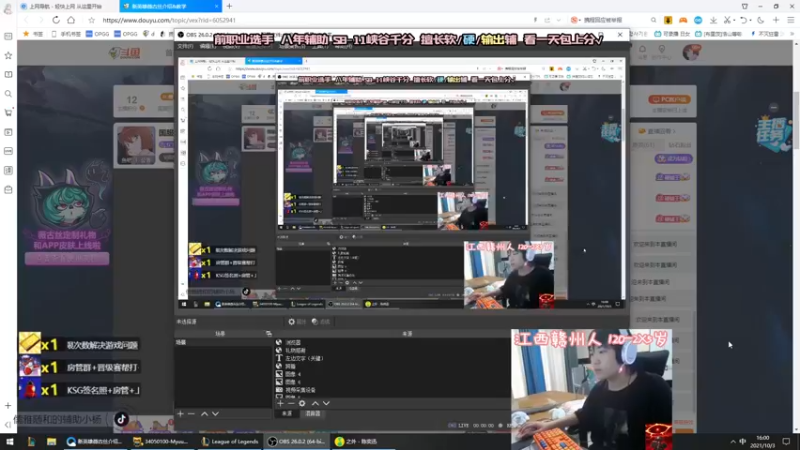Open the sidebar favorites star icon
Viewport: 800px width, 450px height.
click(x=8, y=55)
